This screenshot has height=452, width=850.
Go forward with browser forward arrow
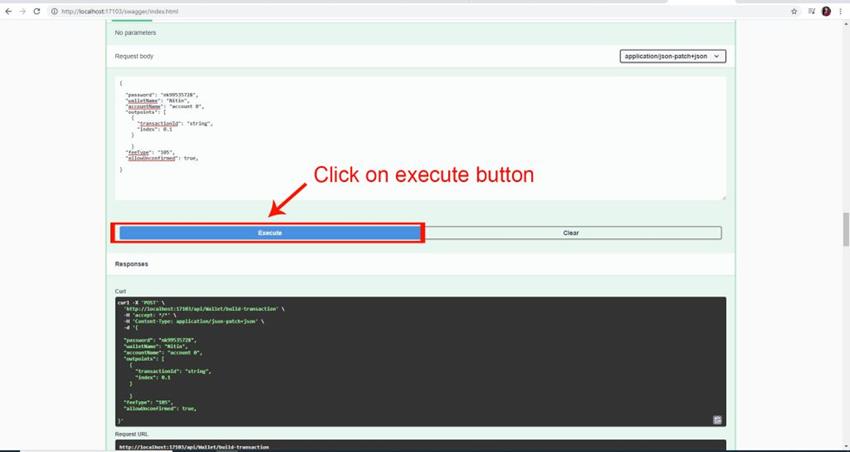tap(23, 11)
